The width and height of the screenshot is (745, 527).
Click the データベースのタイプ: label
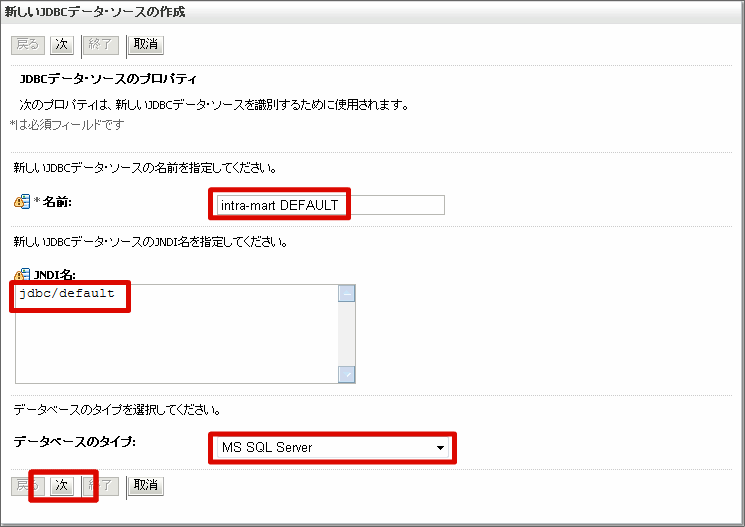coord(75,441)
